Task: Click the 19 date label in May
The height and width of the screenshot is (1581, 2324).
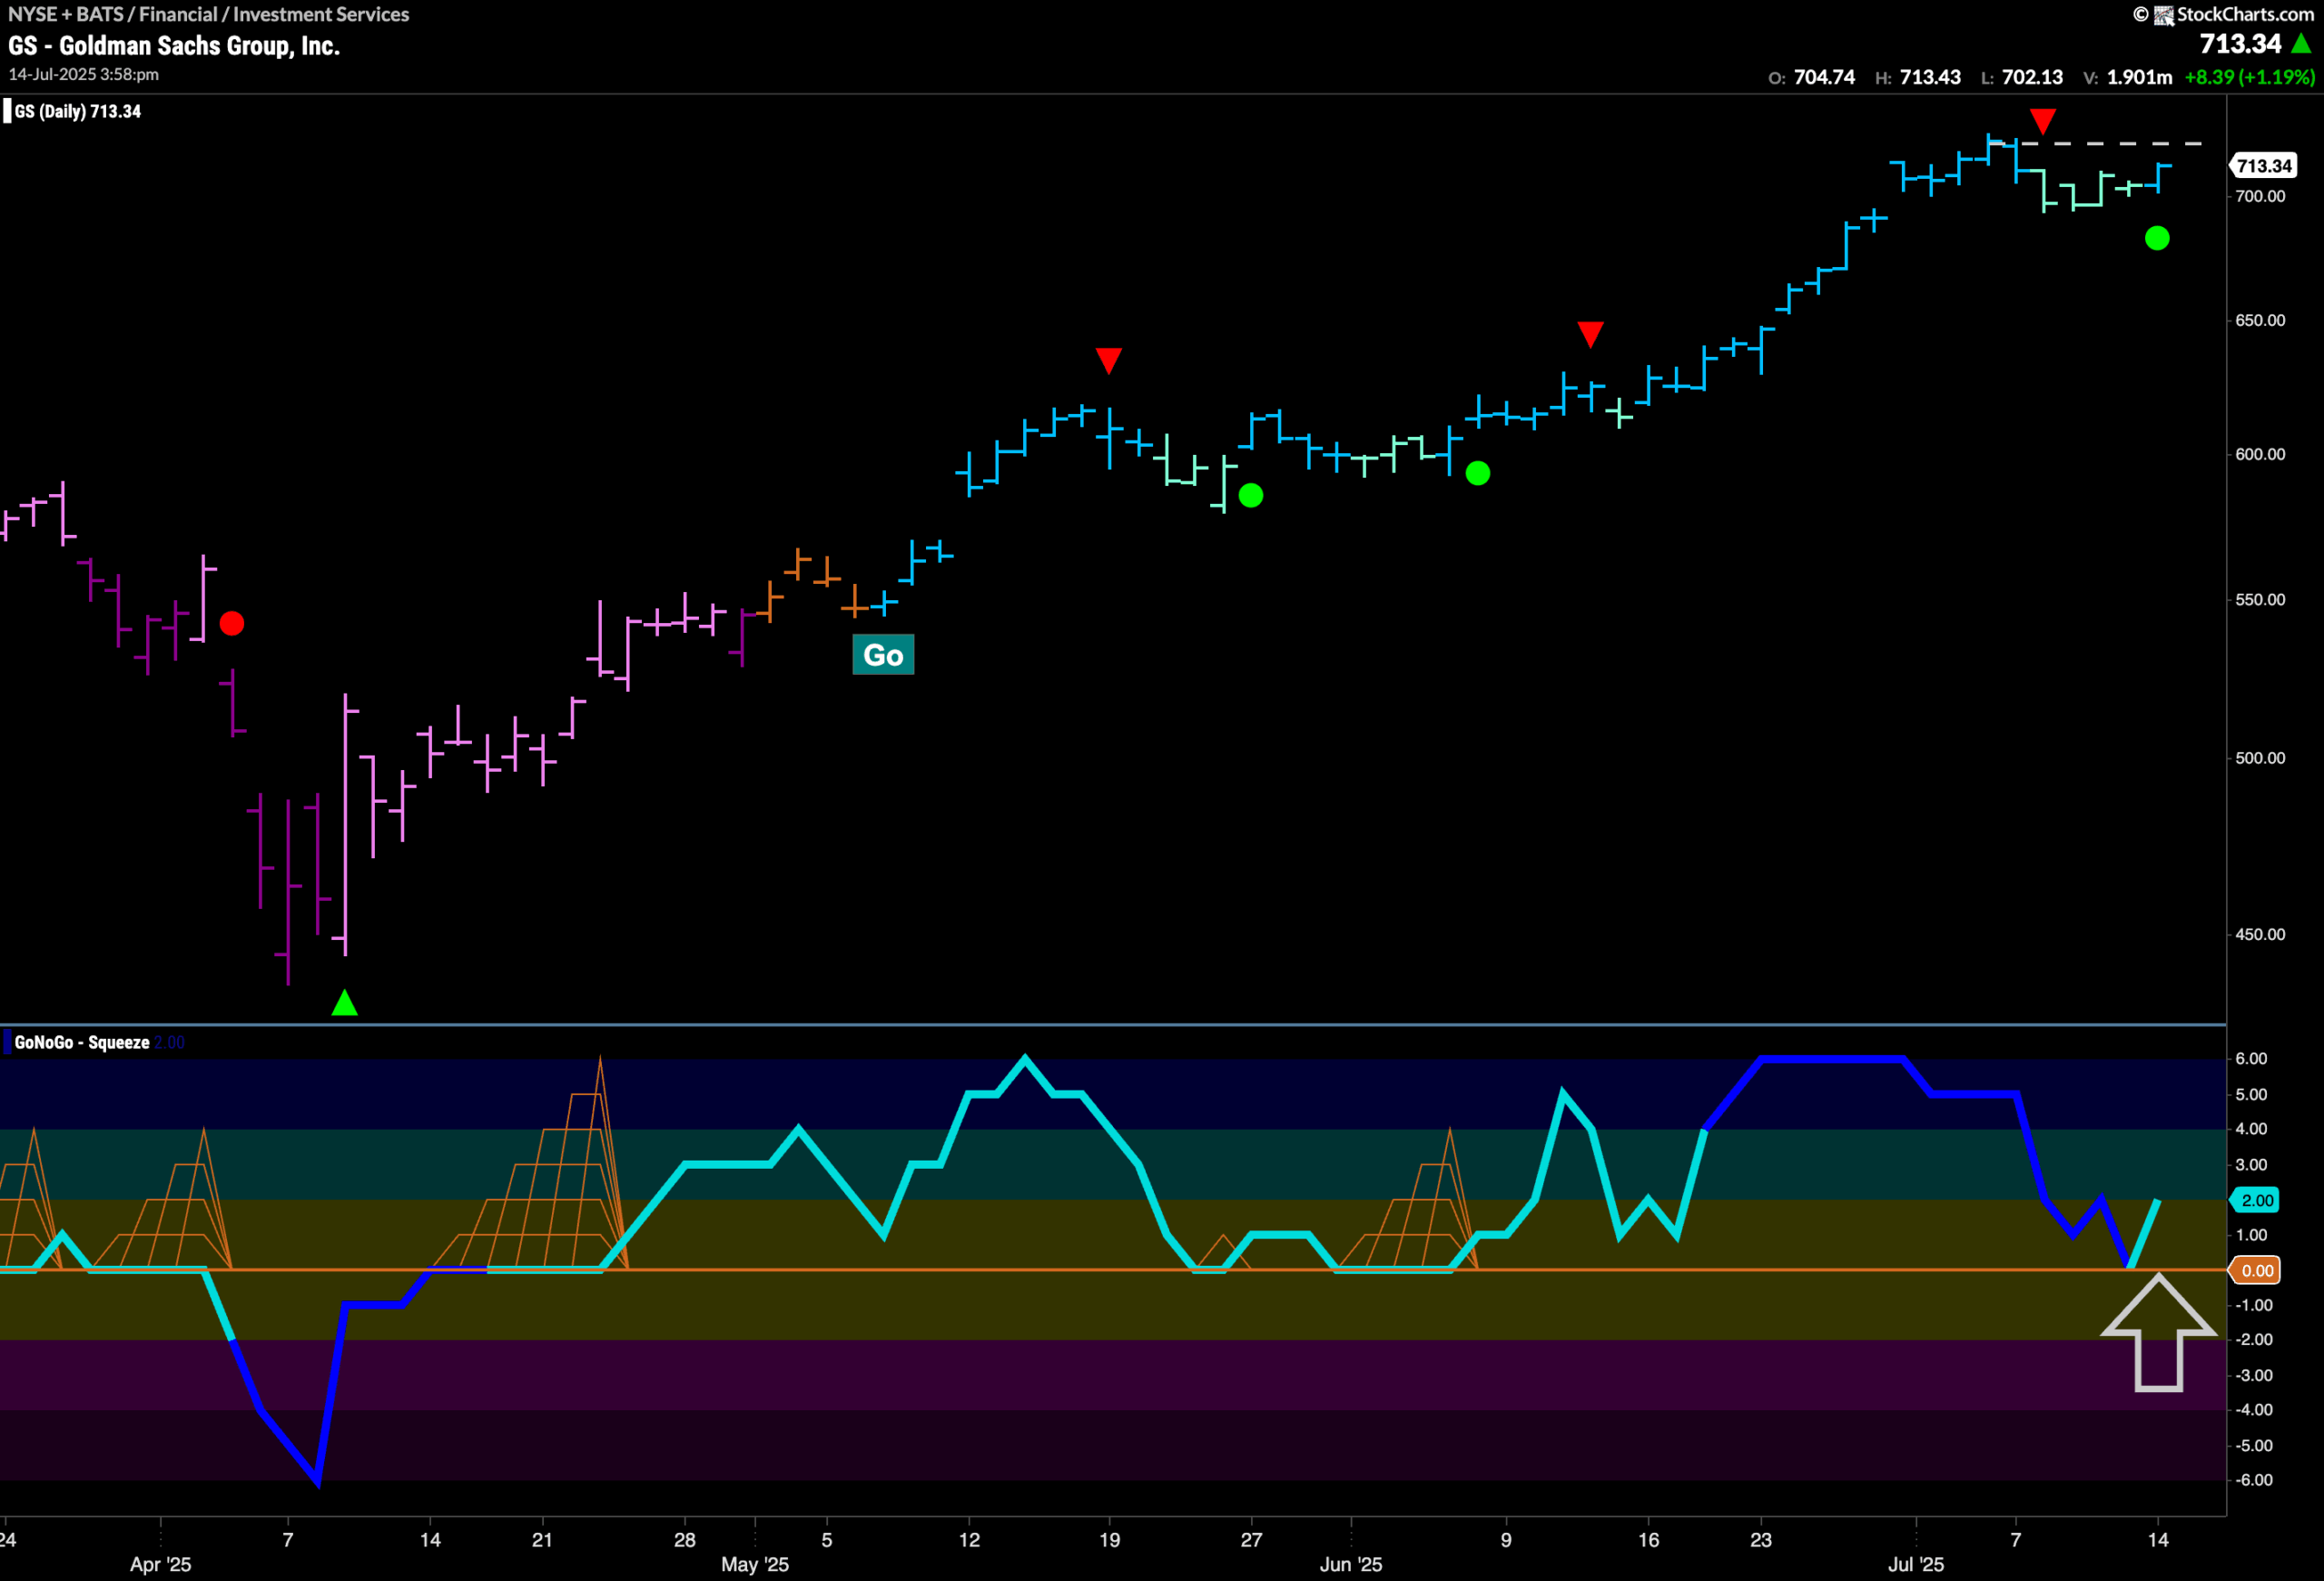Action: (x=1110, y=1540)
